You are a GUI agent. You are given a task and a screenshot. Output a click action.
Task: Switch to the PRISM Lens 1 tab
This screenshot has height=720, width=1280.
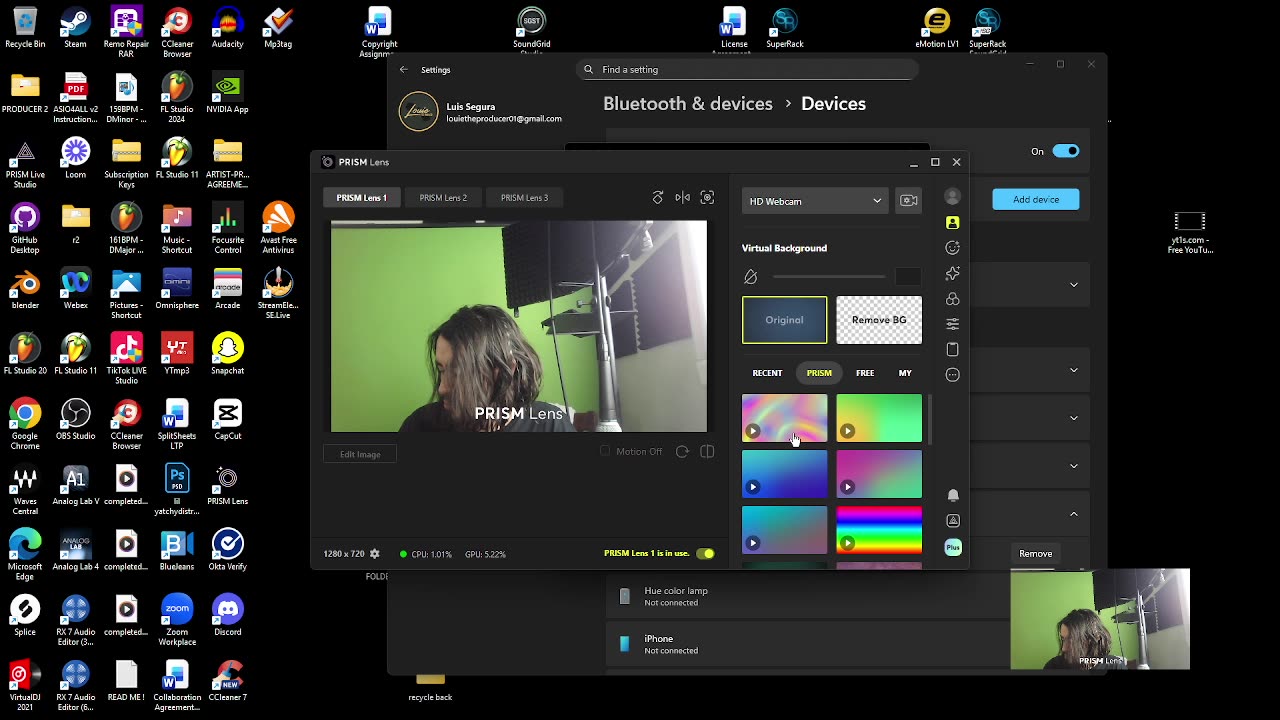coord(361,198)
